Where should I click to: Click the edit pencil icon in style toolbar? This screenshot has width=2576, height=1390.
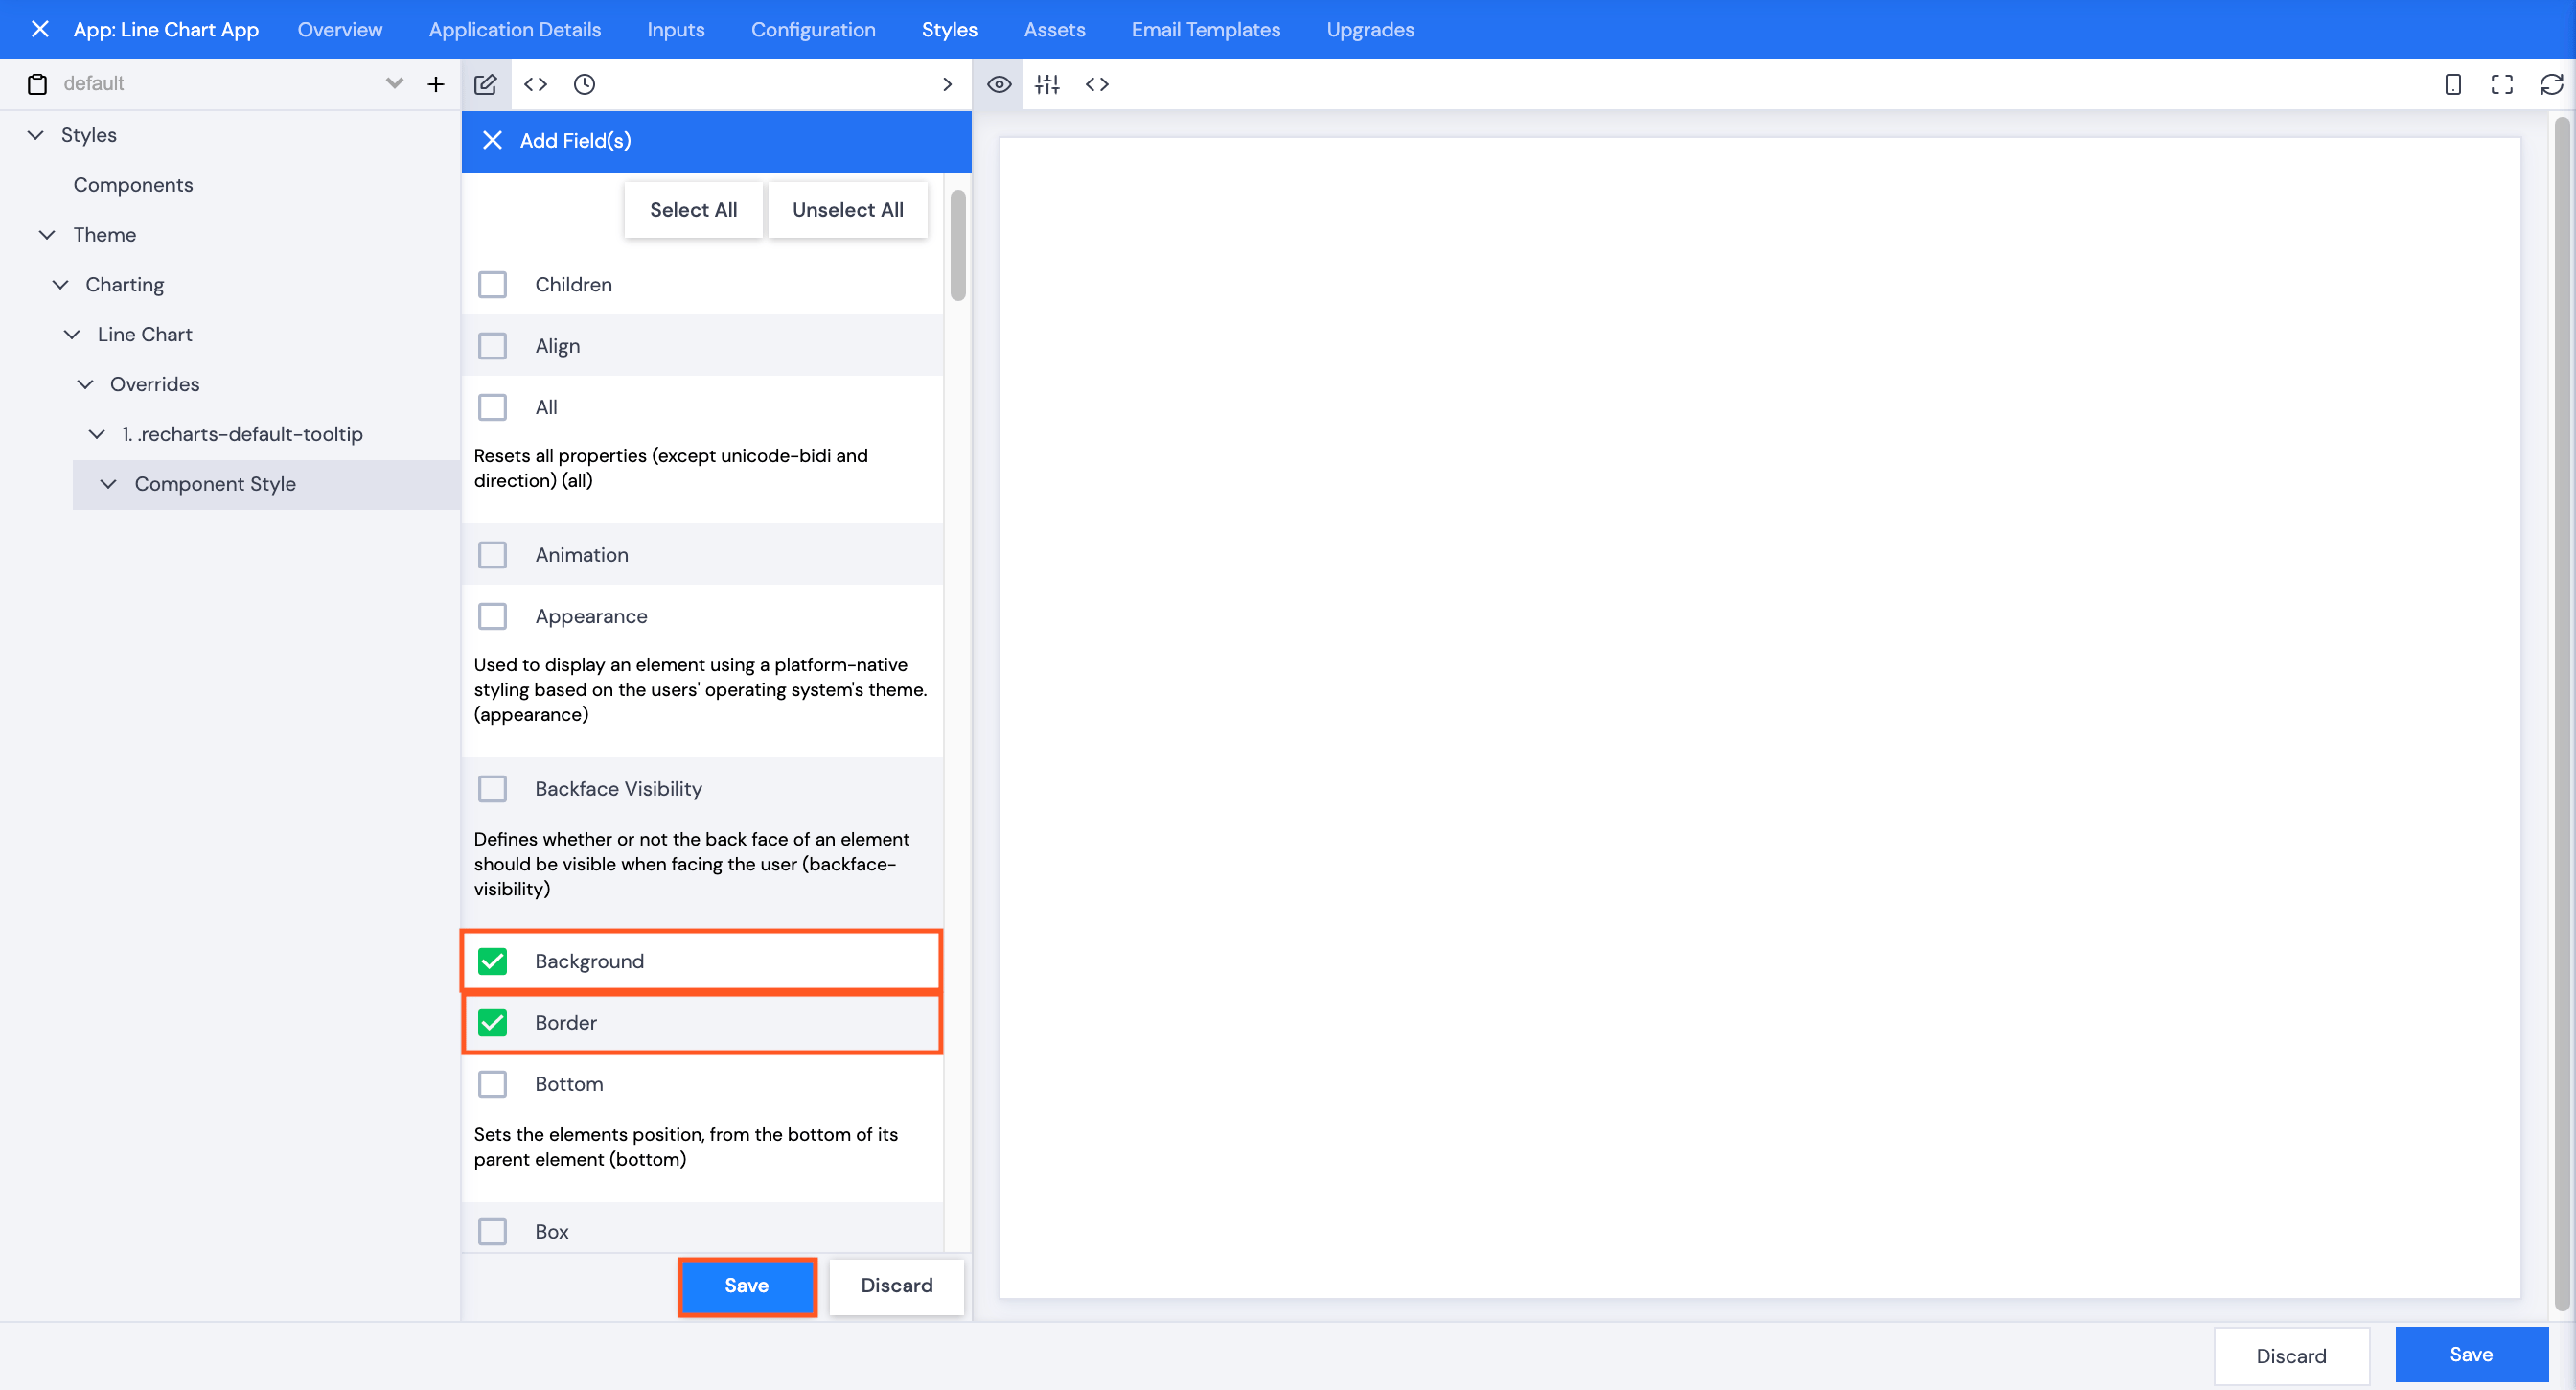485,84
